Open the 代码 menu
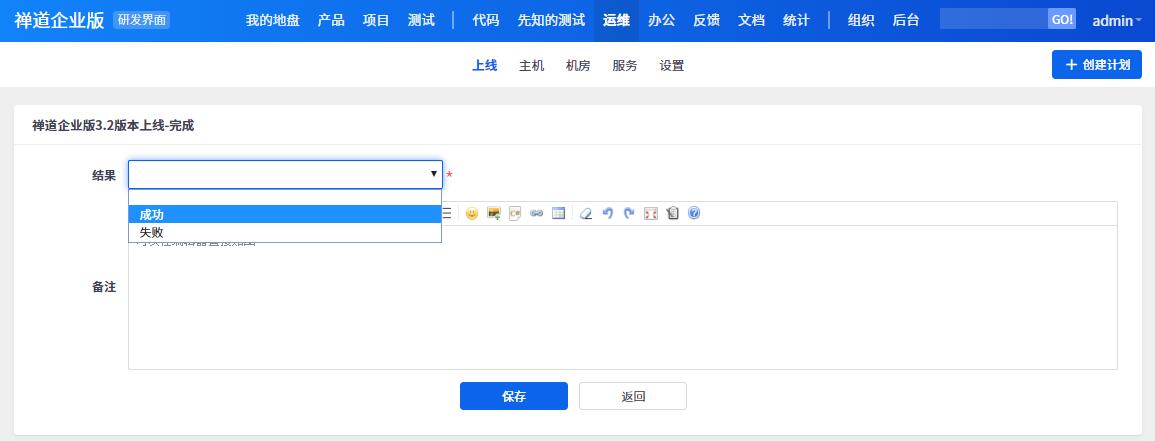 tap(485, 21)
